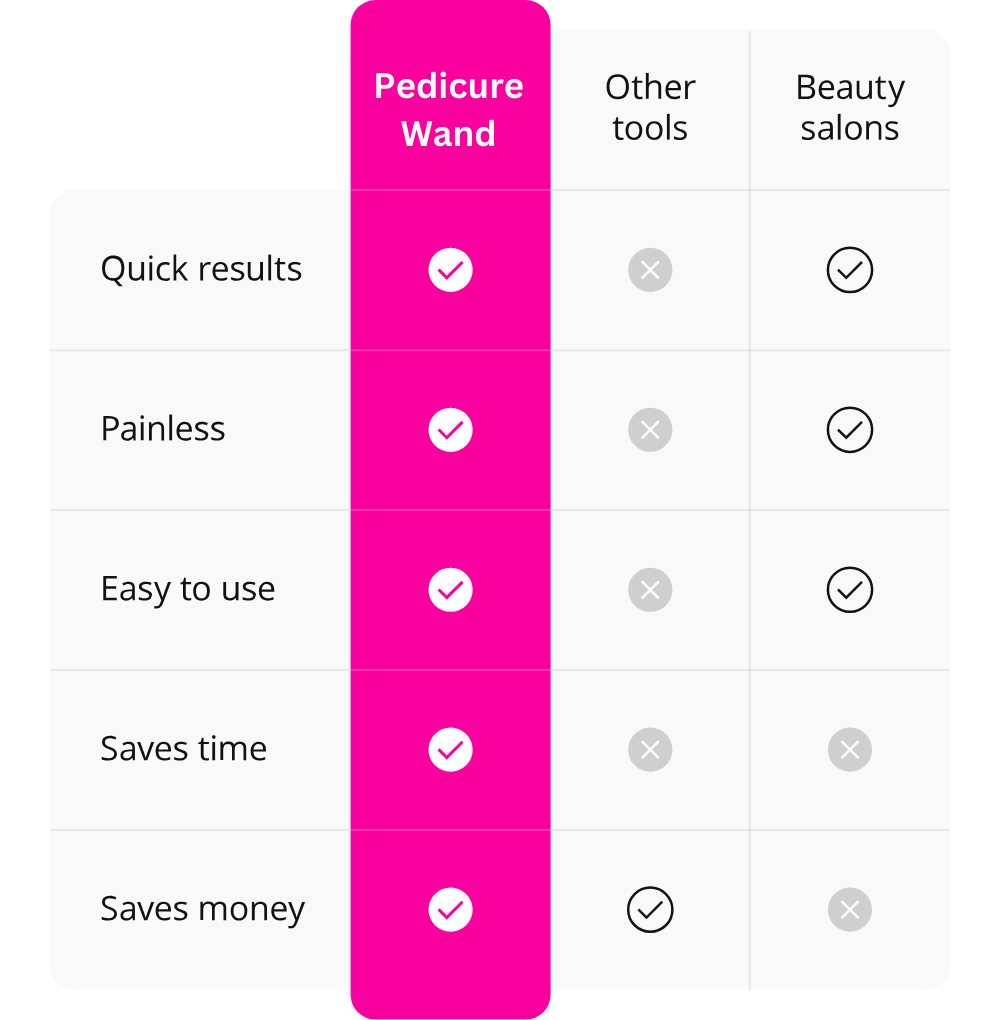The image size is (1000, 1020).
Task: Click Pedicure Wand checkmark for Easy to use
Action: [x=450, y=590]
